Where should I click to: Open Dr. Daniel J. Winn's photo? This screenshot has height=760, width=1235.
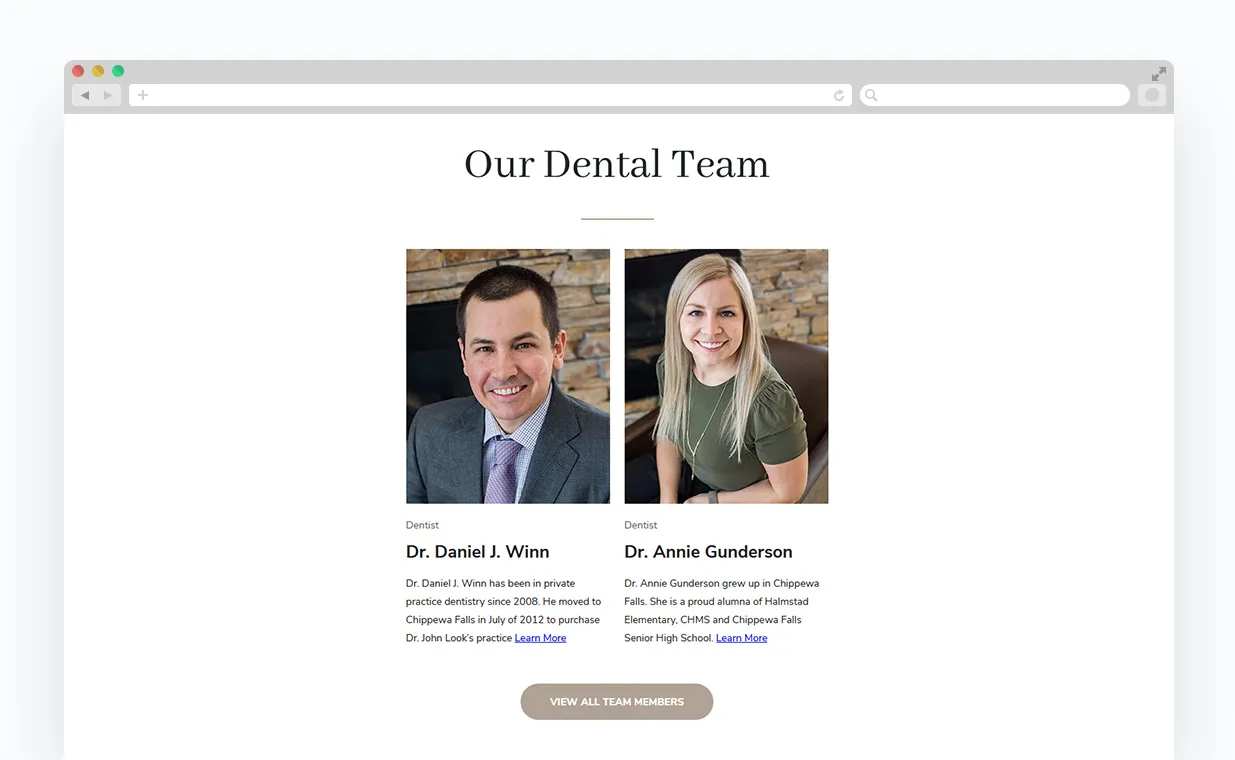[508, 376]
